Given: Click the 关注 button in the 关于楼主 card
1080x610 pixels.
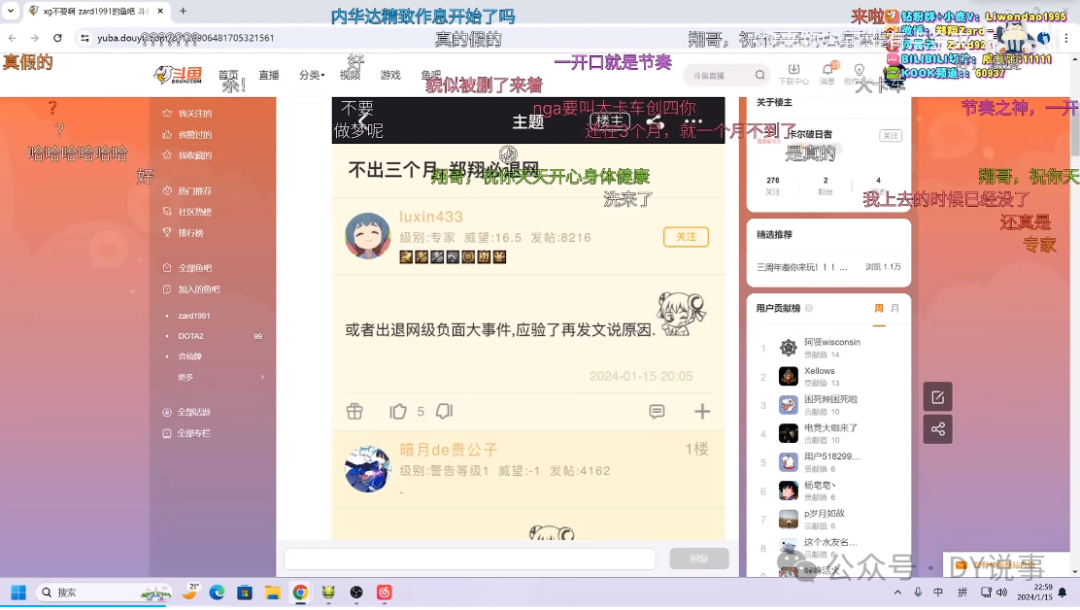Looking at the screenshot, I should 891,135.
